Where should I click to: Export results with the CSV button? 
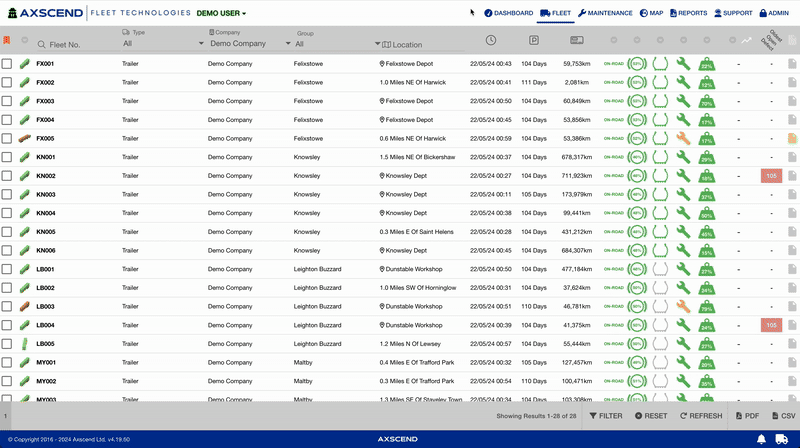(781, 415)
